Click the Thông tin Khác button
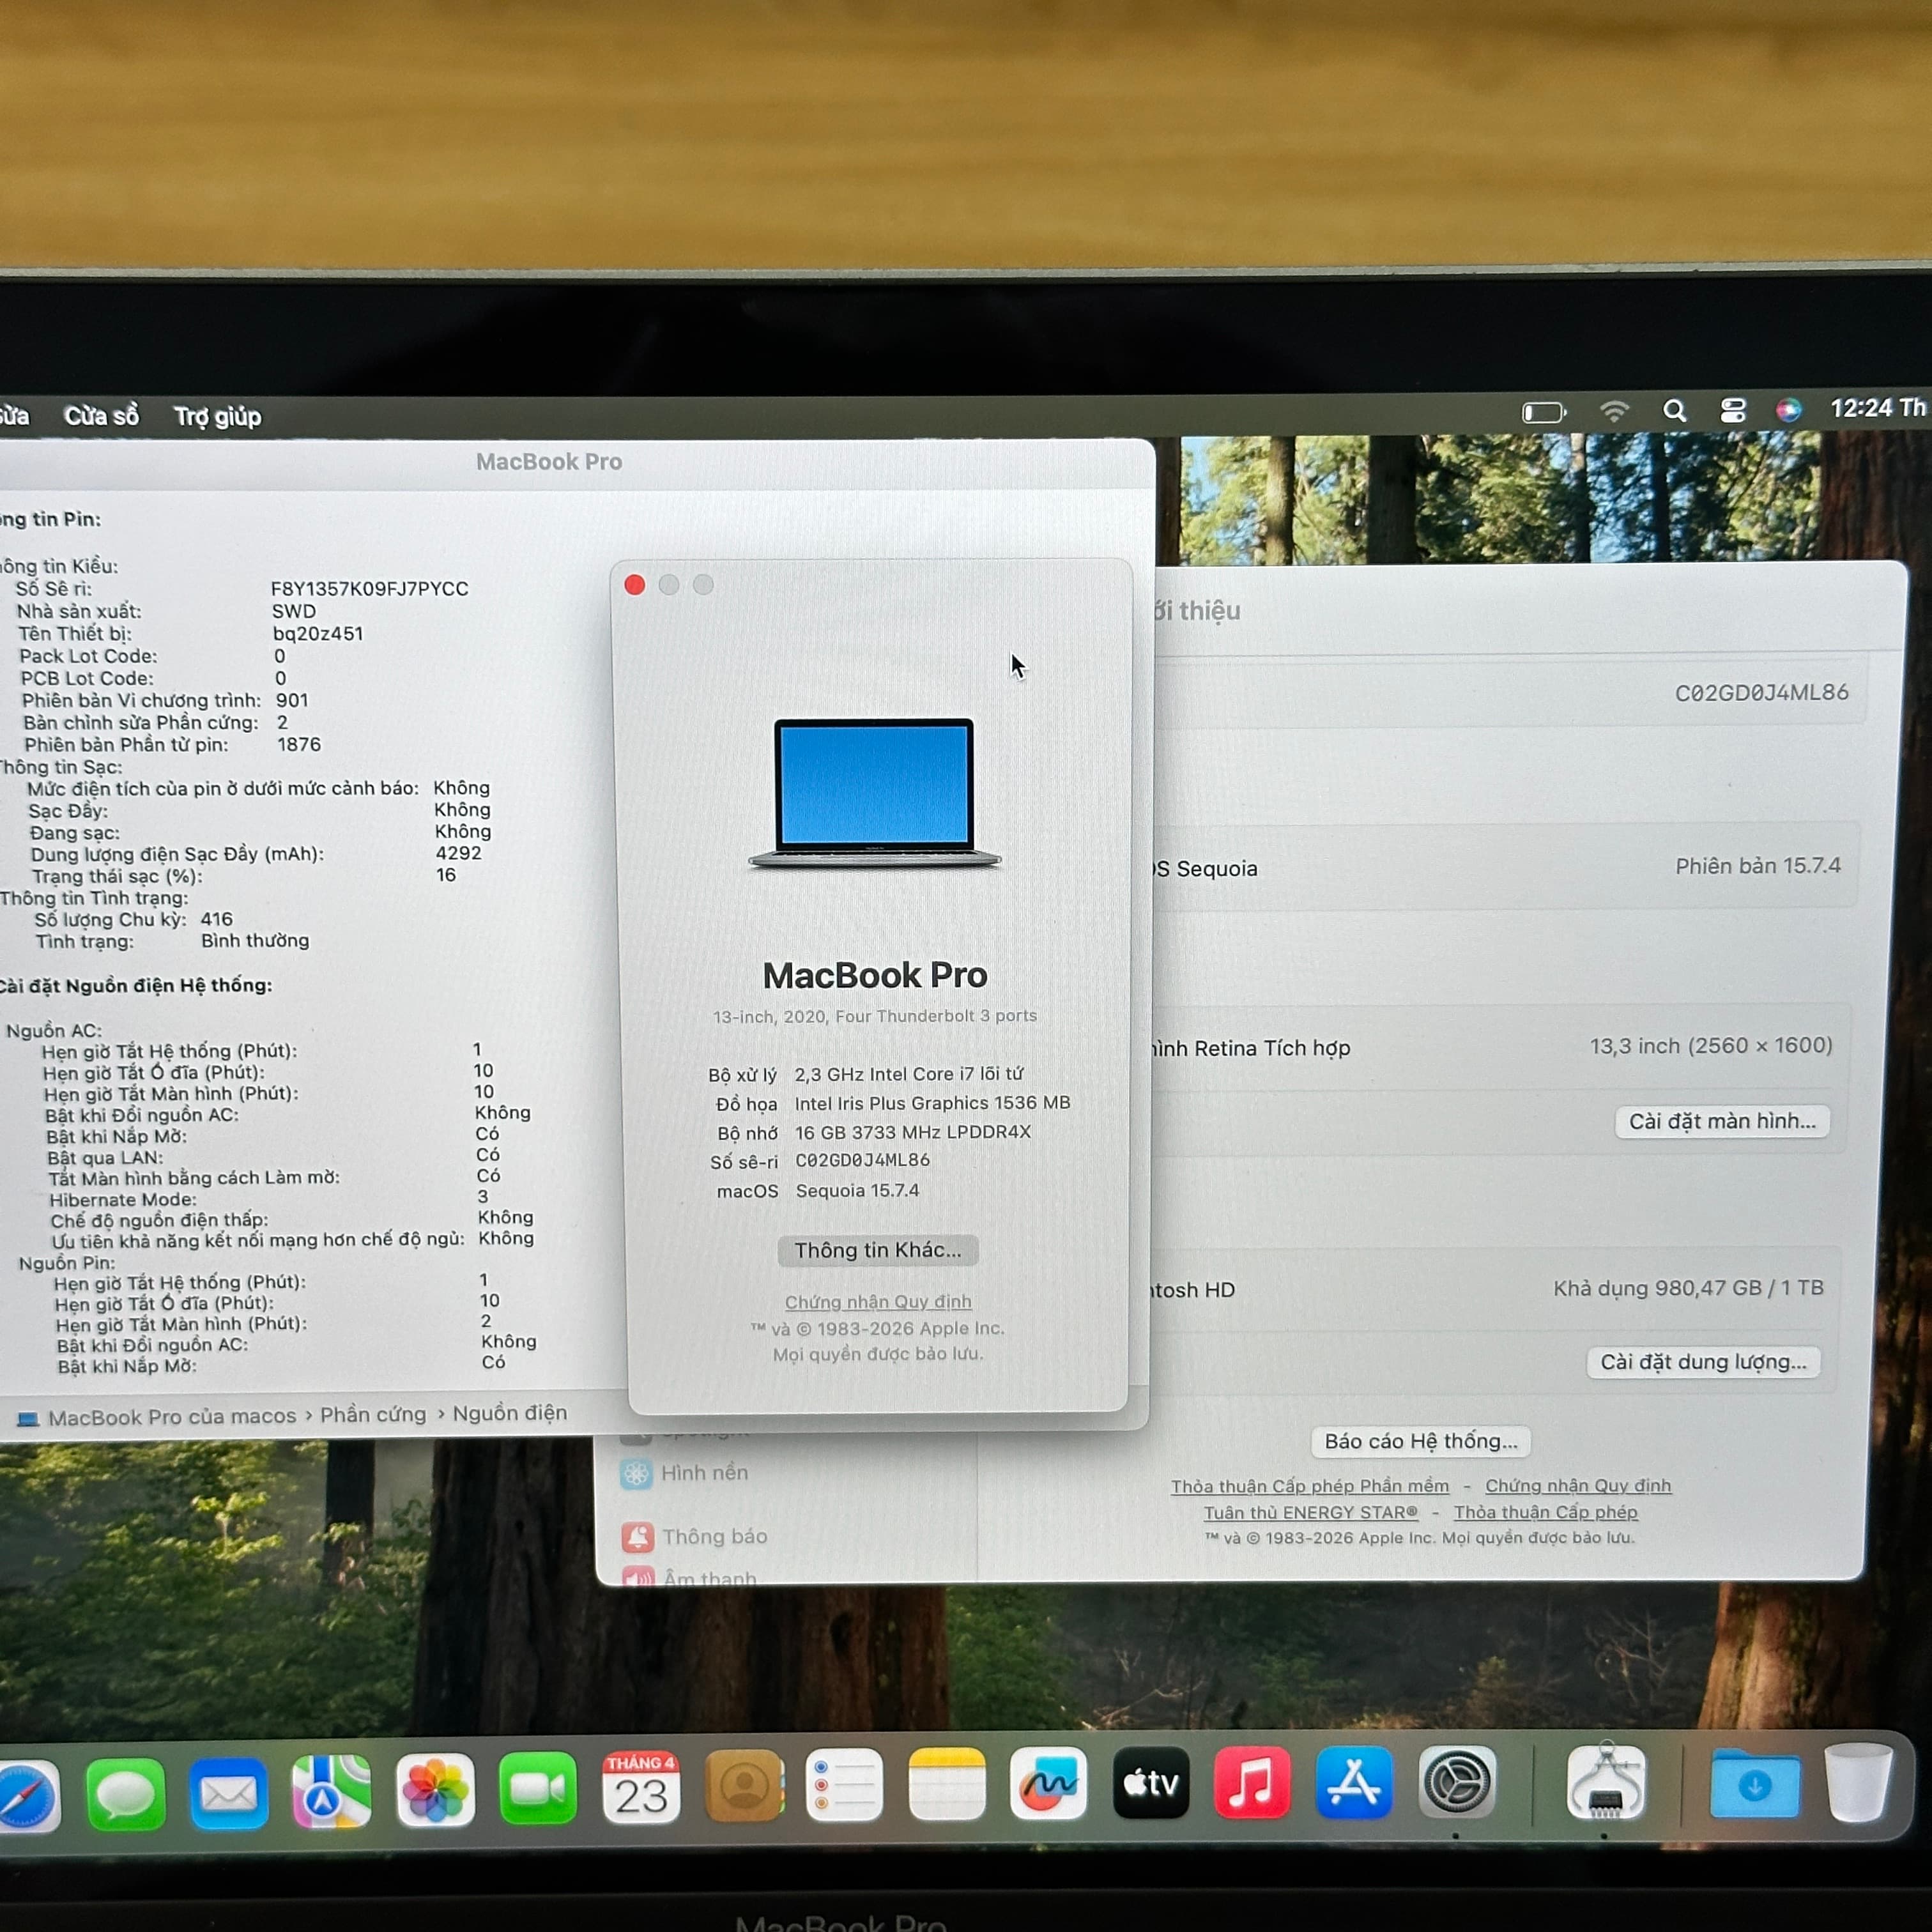The height and width of the screenshot is (1932, 1932). pos(877,1250)
